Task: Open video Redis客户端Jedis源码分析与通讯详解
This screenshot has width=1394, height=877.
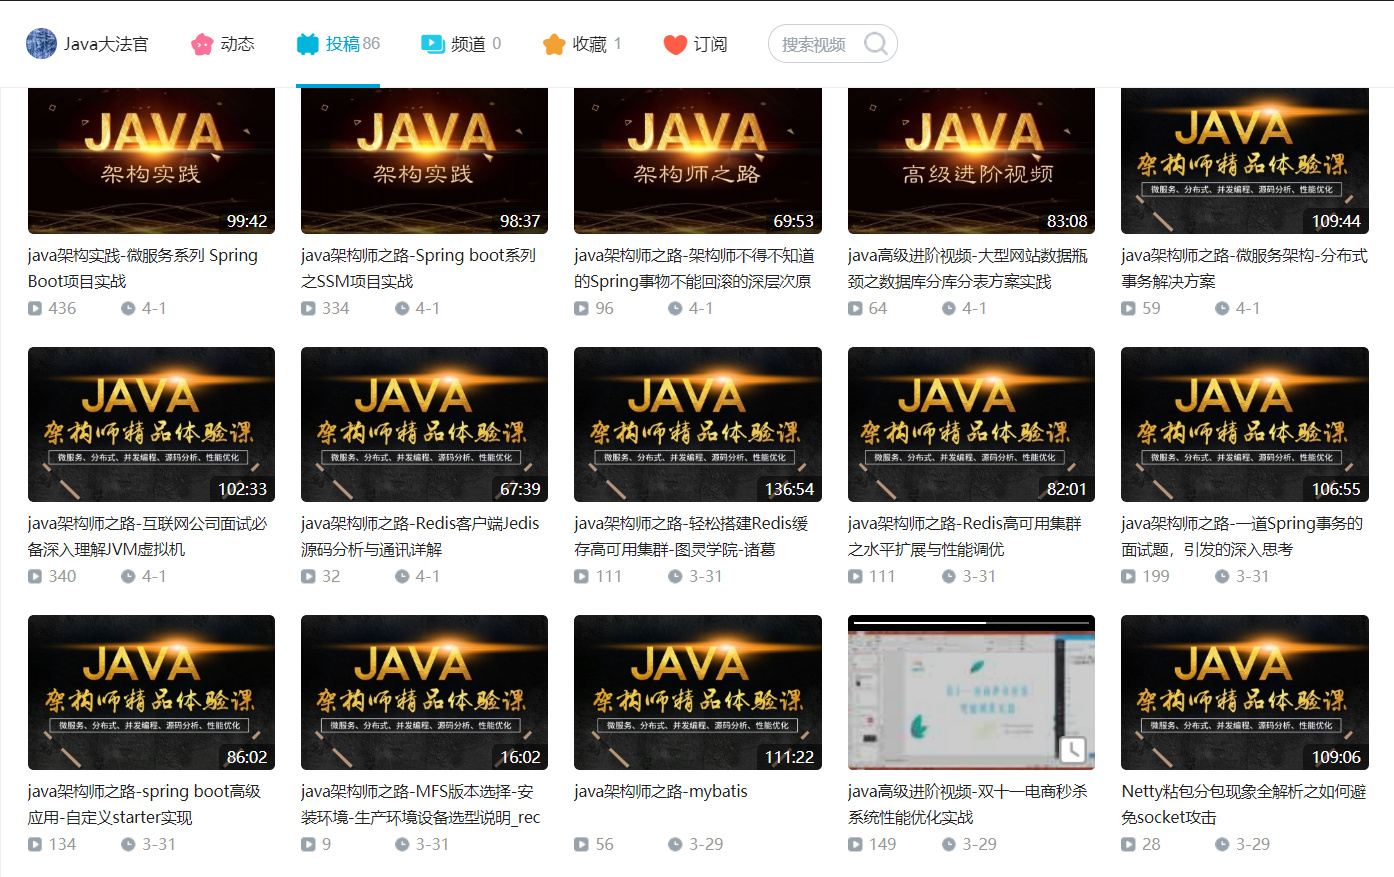Action: [x=420, y=536]
